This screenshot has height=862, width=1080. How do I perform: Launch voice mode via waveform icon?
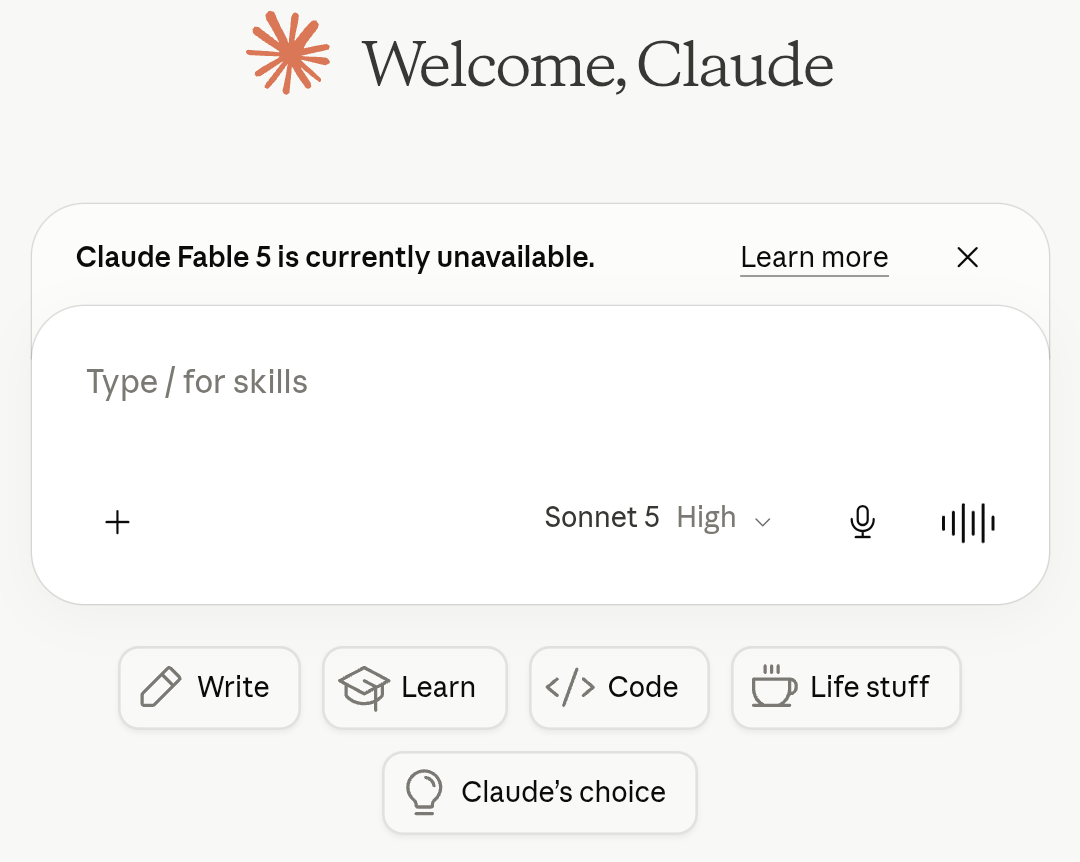click(968, 523)
